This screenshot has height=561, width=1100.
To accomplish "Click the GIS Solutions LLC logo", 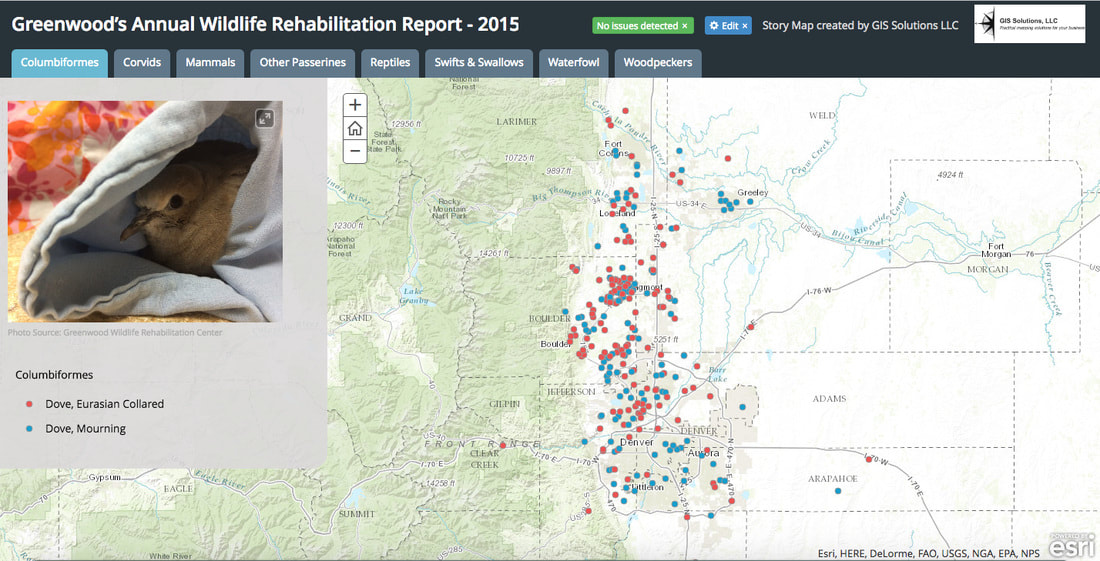I will coord(1030,24).
